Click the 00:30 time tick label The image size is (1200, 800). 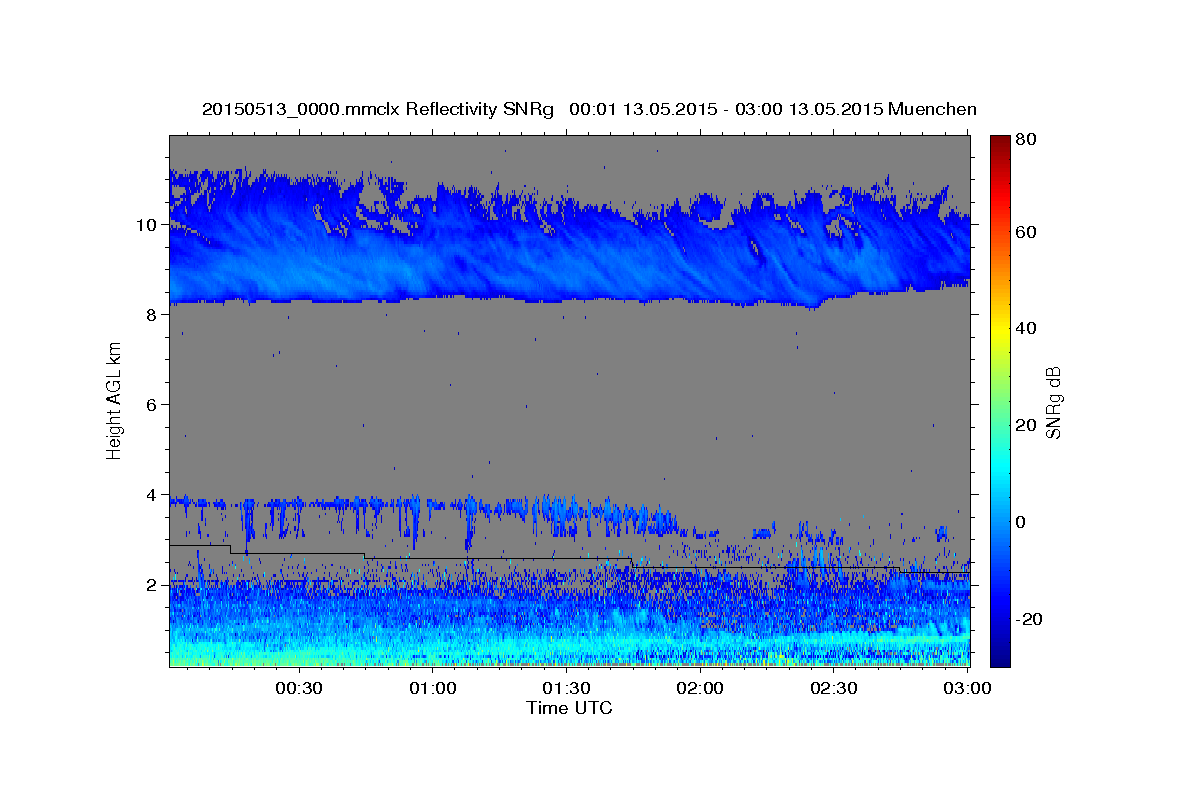[299, 689]
